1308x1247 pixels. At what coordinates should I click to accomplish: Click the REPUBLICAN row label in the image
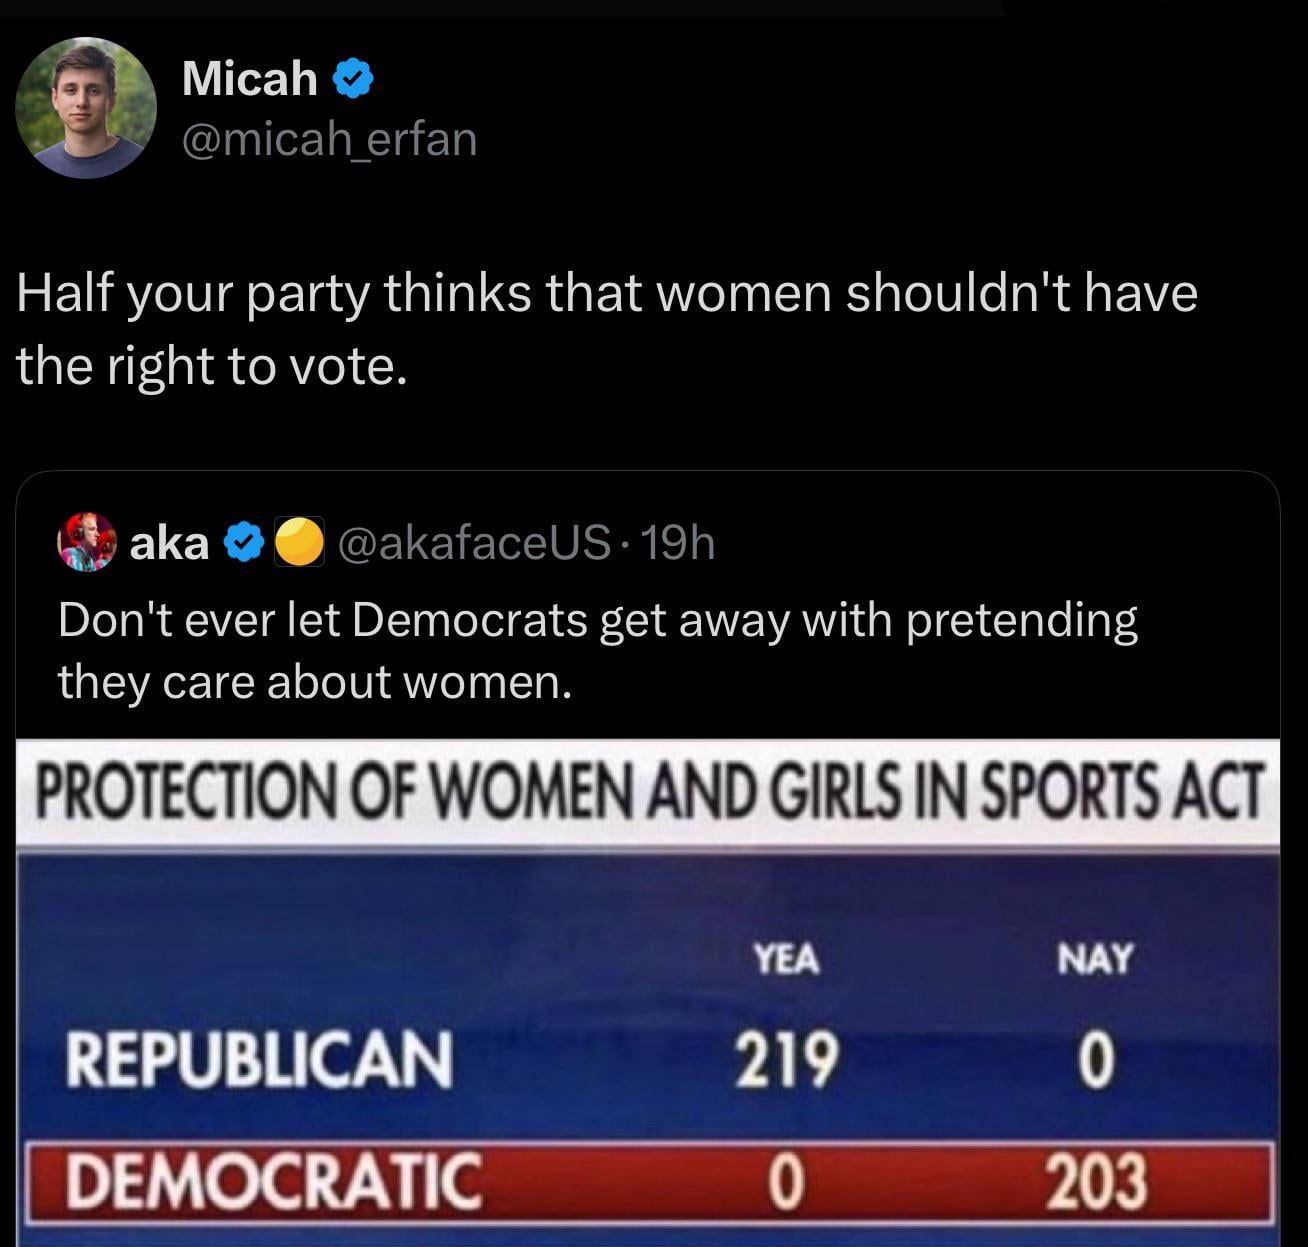(259, 1059)
